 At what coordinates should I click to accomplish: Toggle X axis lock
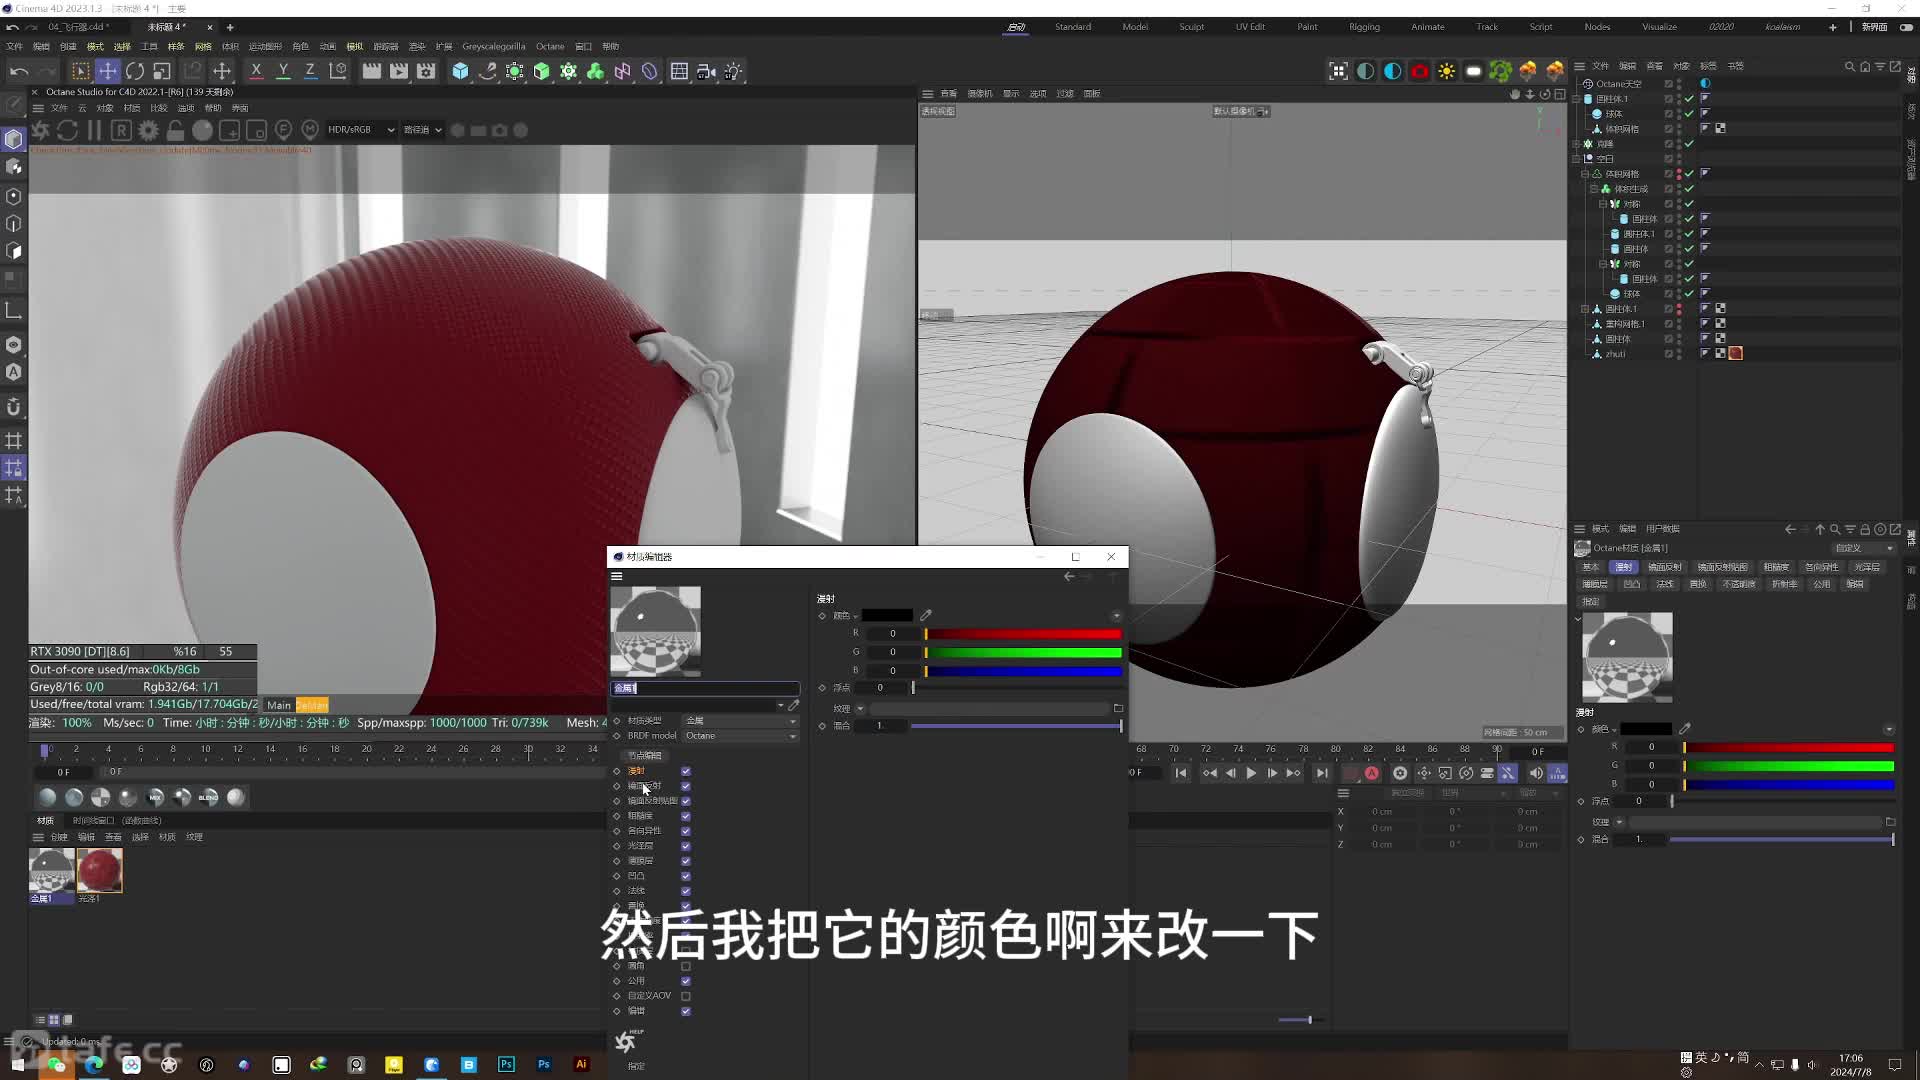tap(256, 71)
